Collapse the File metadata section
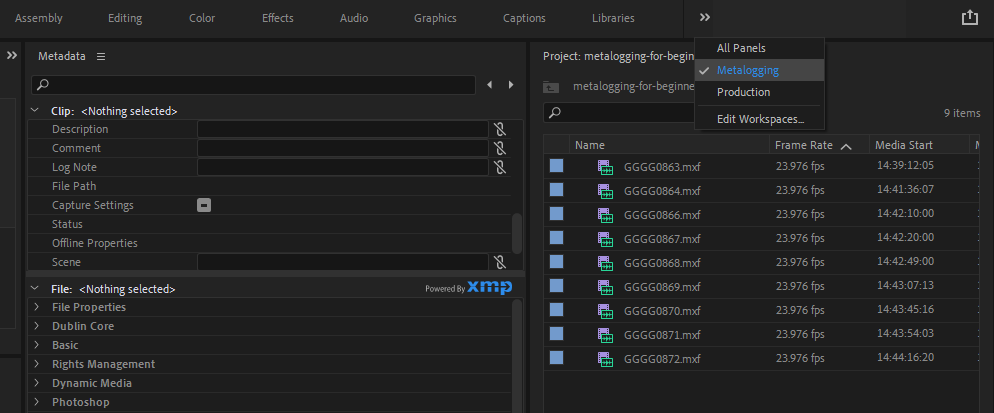 35,289
